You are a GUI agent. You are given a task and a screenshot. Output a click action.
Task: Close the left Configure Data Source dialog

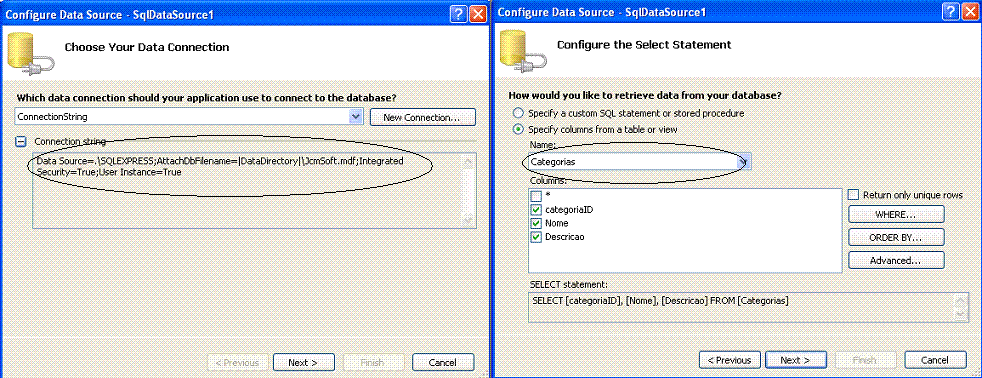478,14
